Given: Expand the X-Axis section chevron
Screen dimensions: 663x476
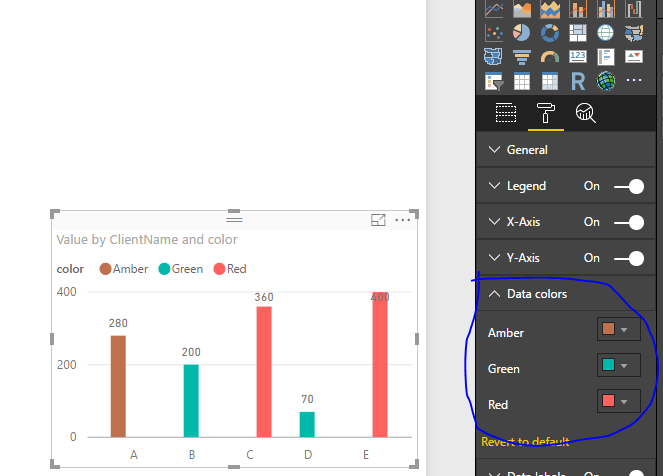Looking at the screenshot, I should tap(494, 222).
